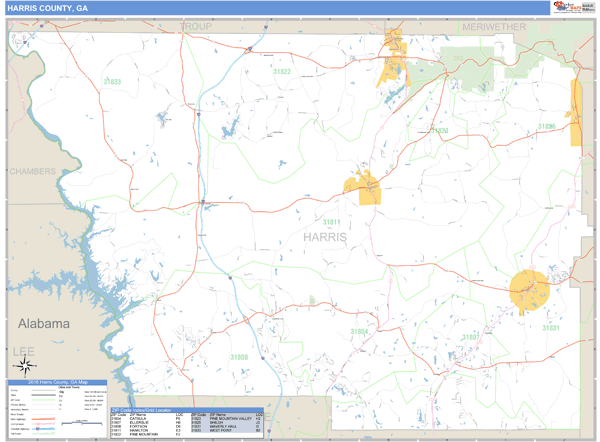This screenshot has width=600, height=442.
Task: Select the 'PINE MOUNTAIN VALLEY' row in the ZIP index
Action: point(227,419)
